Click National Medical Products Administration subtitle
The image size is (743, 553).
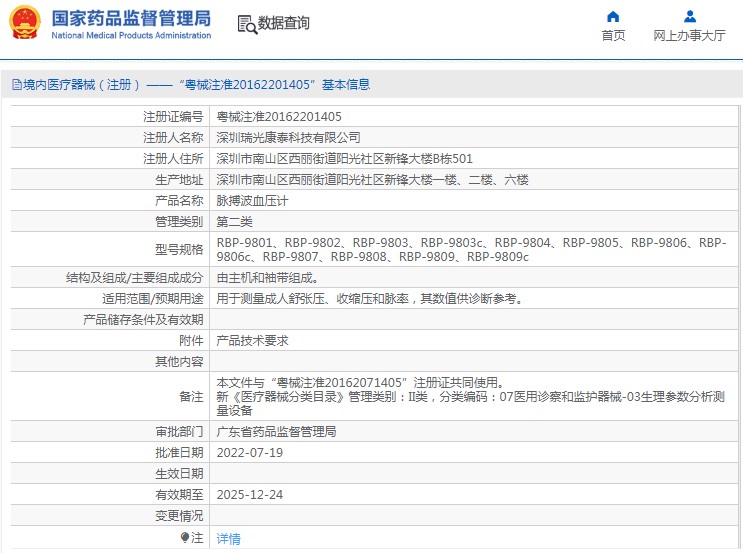pos(131,35)
